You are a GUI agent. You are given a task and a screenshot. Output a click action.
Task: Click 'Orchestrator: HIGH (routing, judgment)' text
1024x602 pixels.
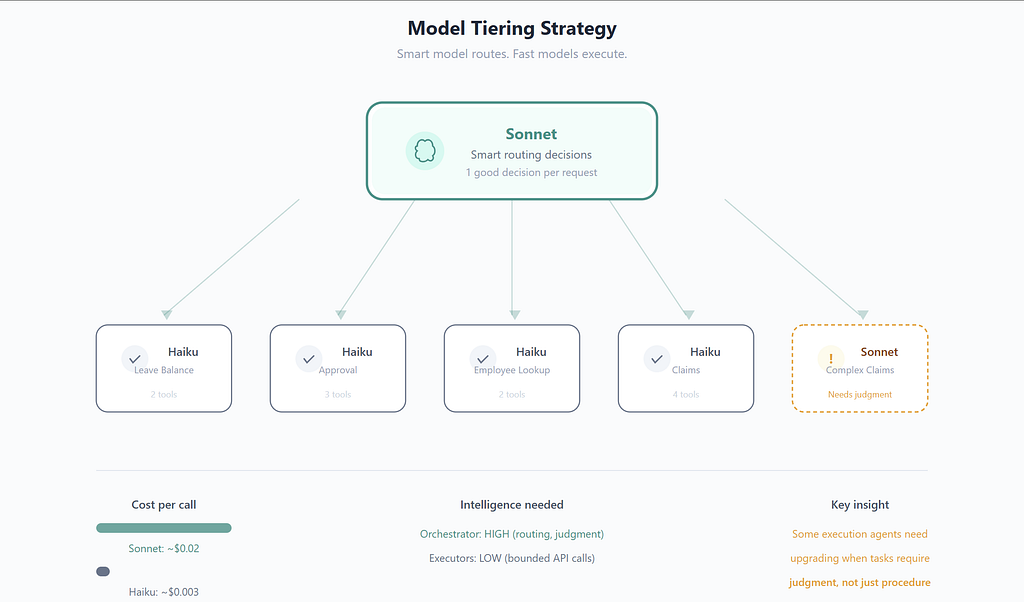tap(512, 534)
